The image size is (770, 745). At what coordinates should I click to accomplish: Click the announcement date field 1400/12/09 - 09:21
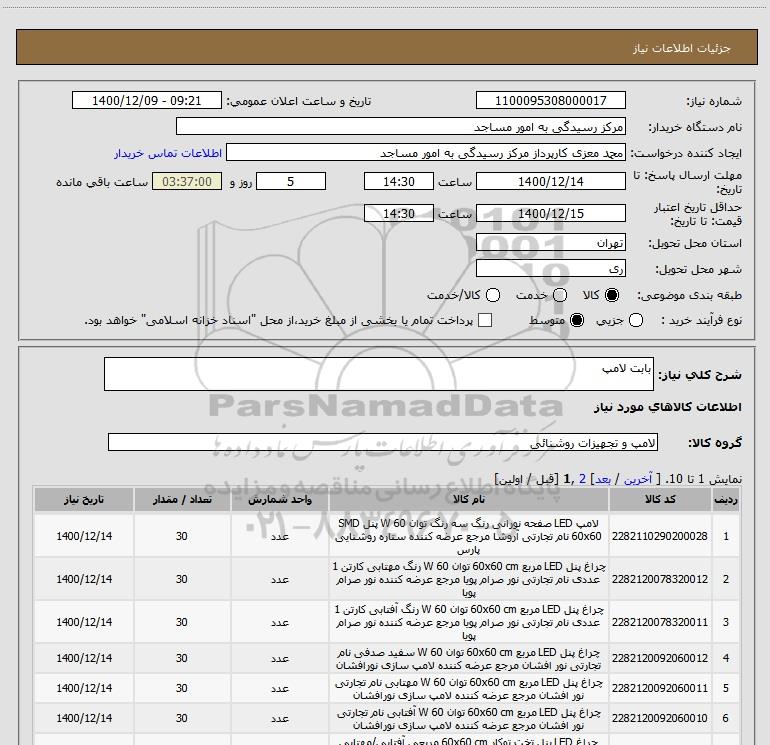[x=147, y=100]
